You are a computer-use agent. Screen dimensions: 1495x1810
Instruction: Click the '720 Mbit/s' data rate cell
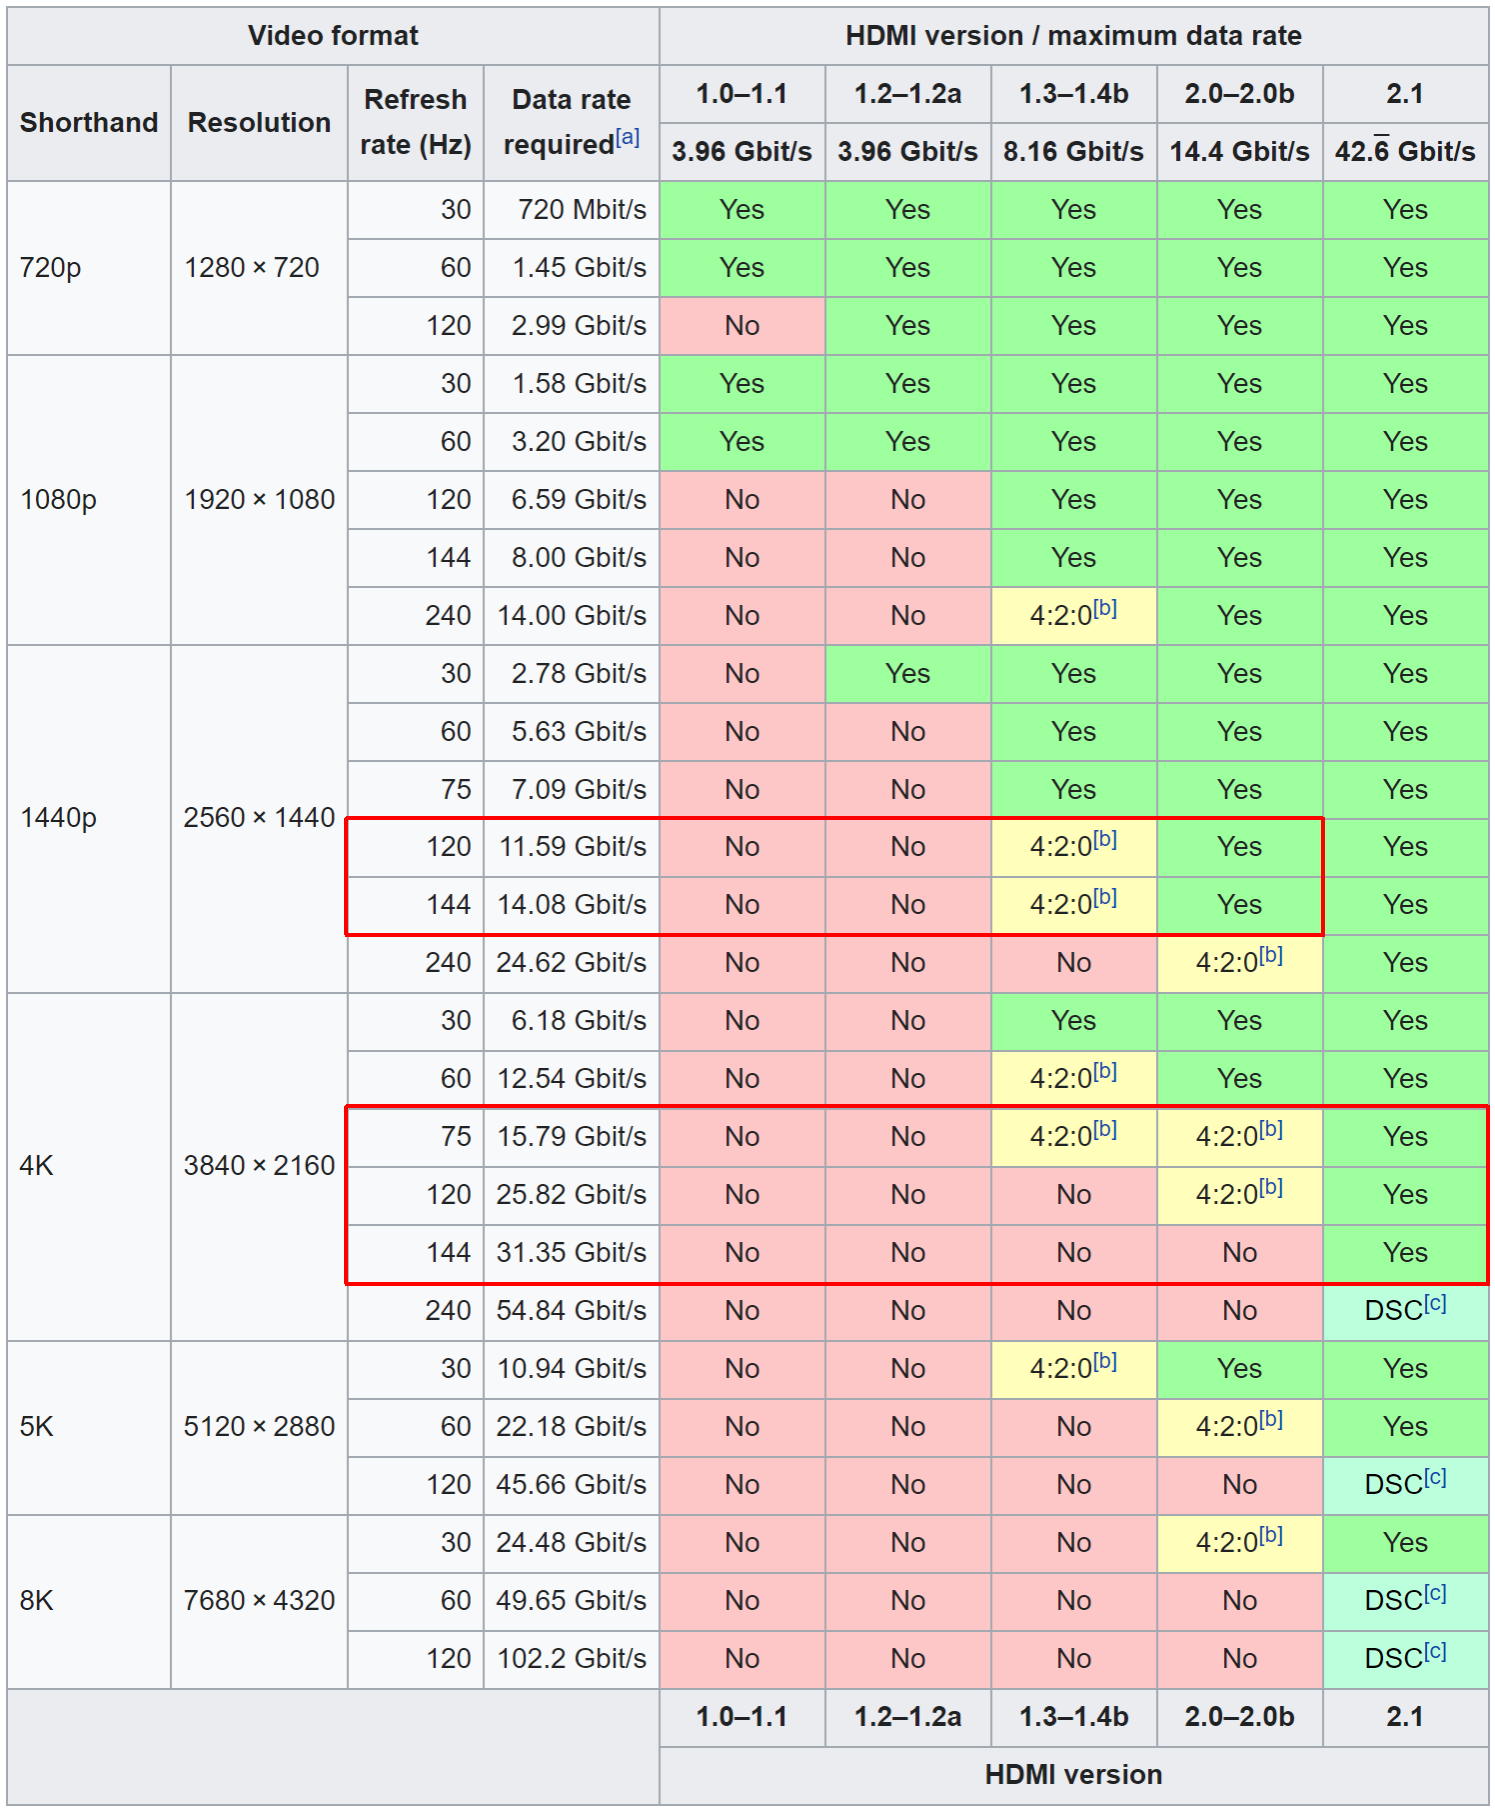(571, 210)
